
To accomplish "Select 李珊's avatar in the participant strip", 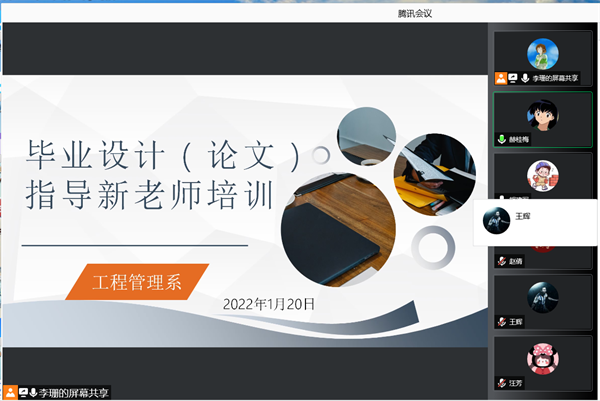I will pyautogui.click(x=543, y=54).
